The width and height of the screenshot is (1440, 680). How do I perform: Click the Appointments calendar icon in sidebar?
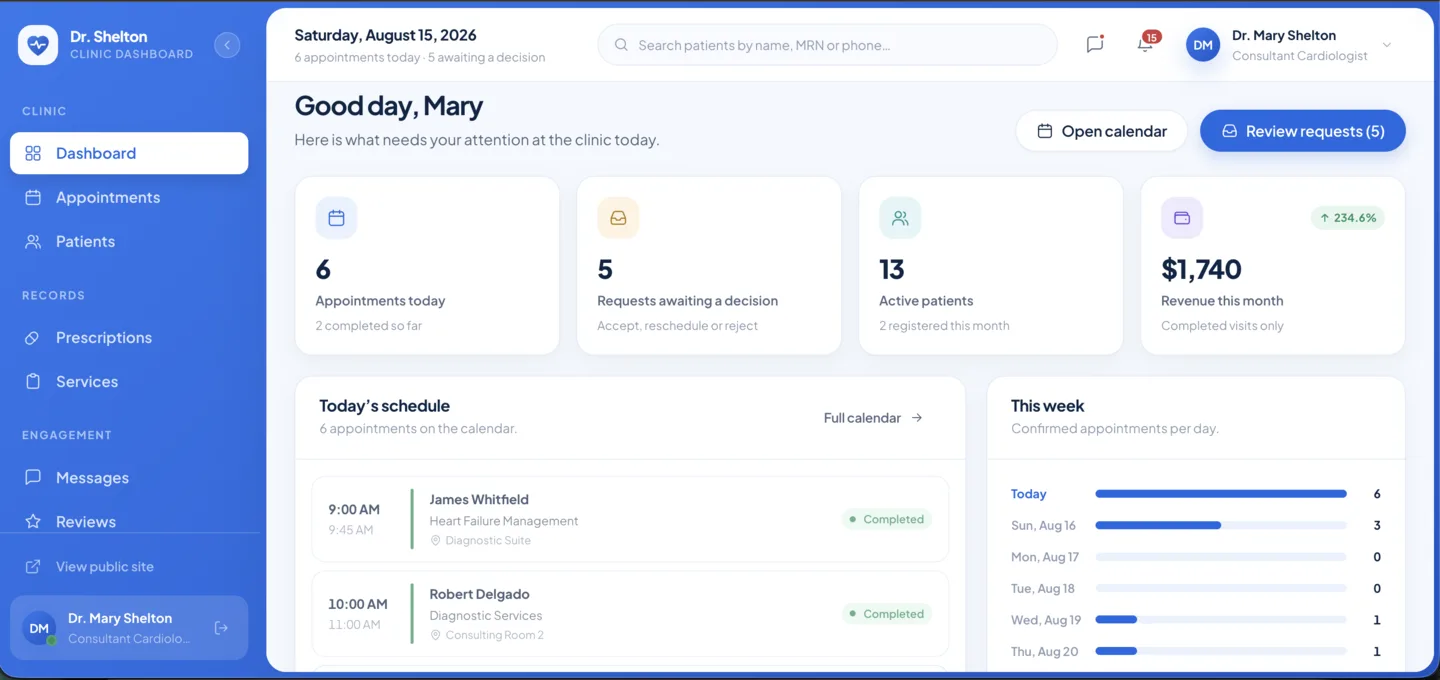click(33, 197)
